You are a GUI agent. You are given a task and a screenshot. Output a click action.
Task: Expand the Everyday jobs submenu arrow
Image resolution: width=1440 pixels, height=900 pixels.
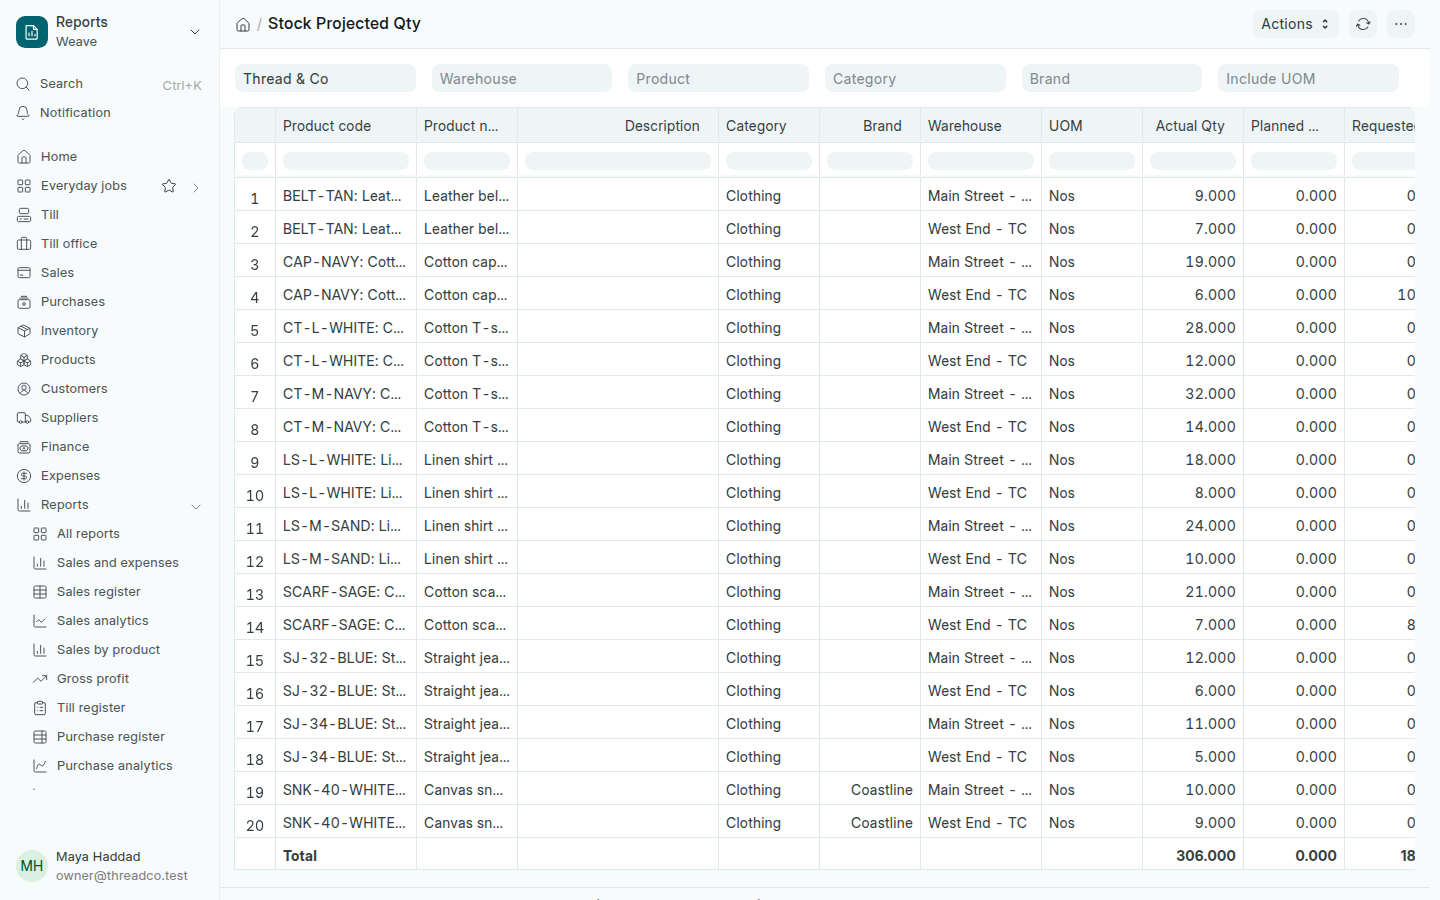(196, 187)
